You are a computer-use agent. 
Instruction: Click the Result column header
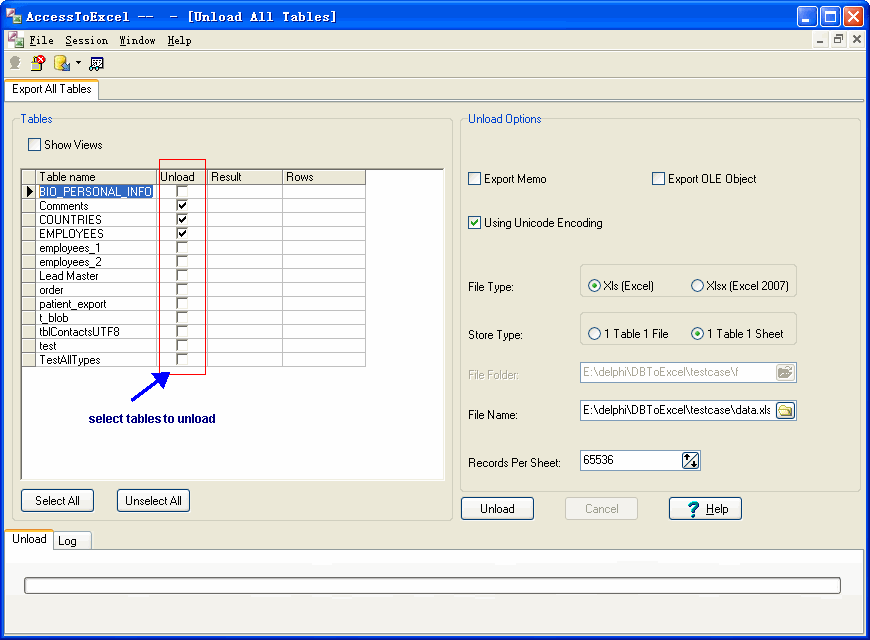point(245,177)
